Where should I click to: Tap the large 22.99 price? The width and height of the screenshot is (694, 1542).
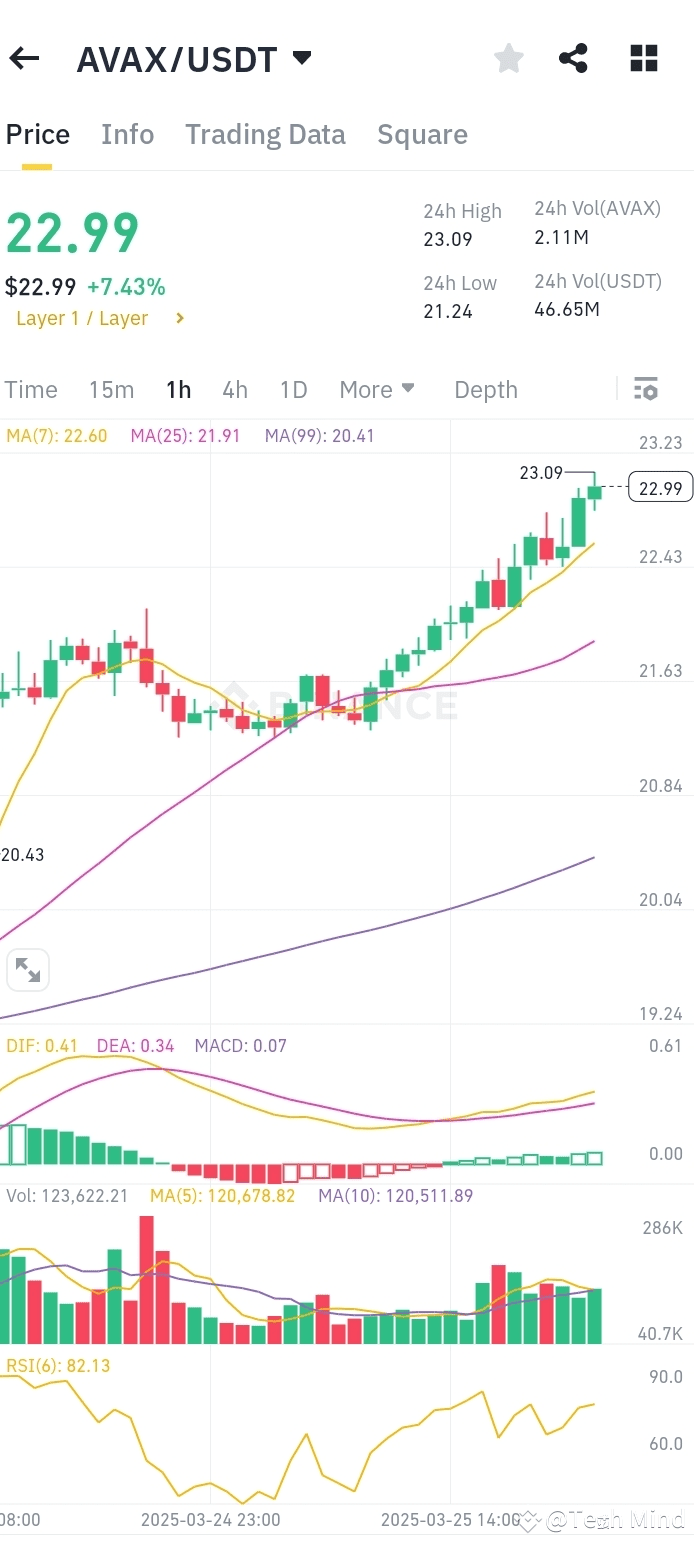pos(72,233)
